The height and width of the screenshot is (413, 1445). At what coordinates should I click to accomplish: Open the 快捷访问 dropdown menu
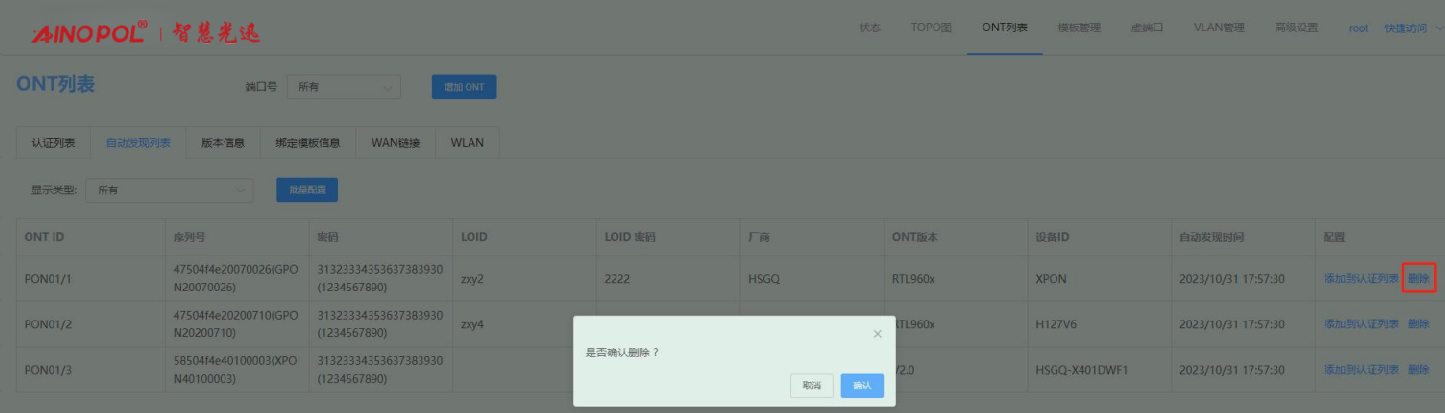pyautogui.click(x=1410, y=28)
